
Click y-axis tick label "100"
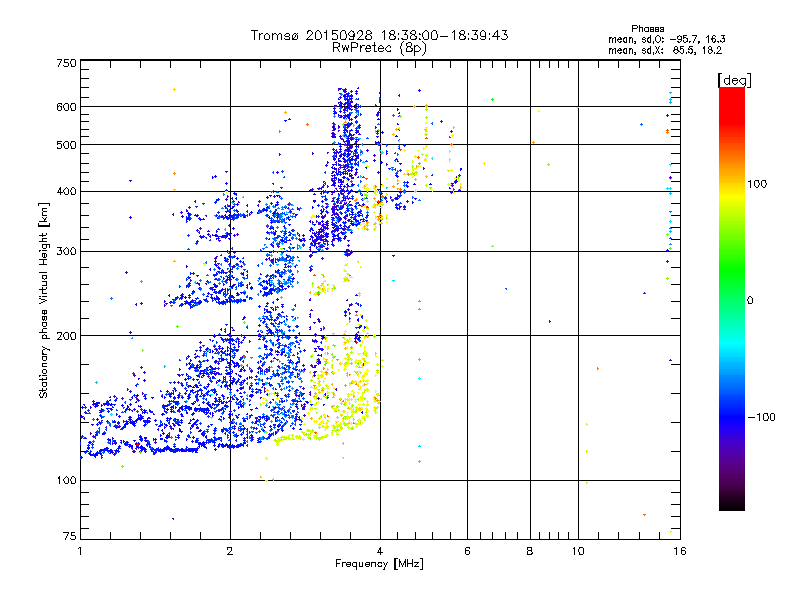pyautogui.click(x=66, y=481)
